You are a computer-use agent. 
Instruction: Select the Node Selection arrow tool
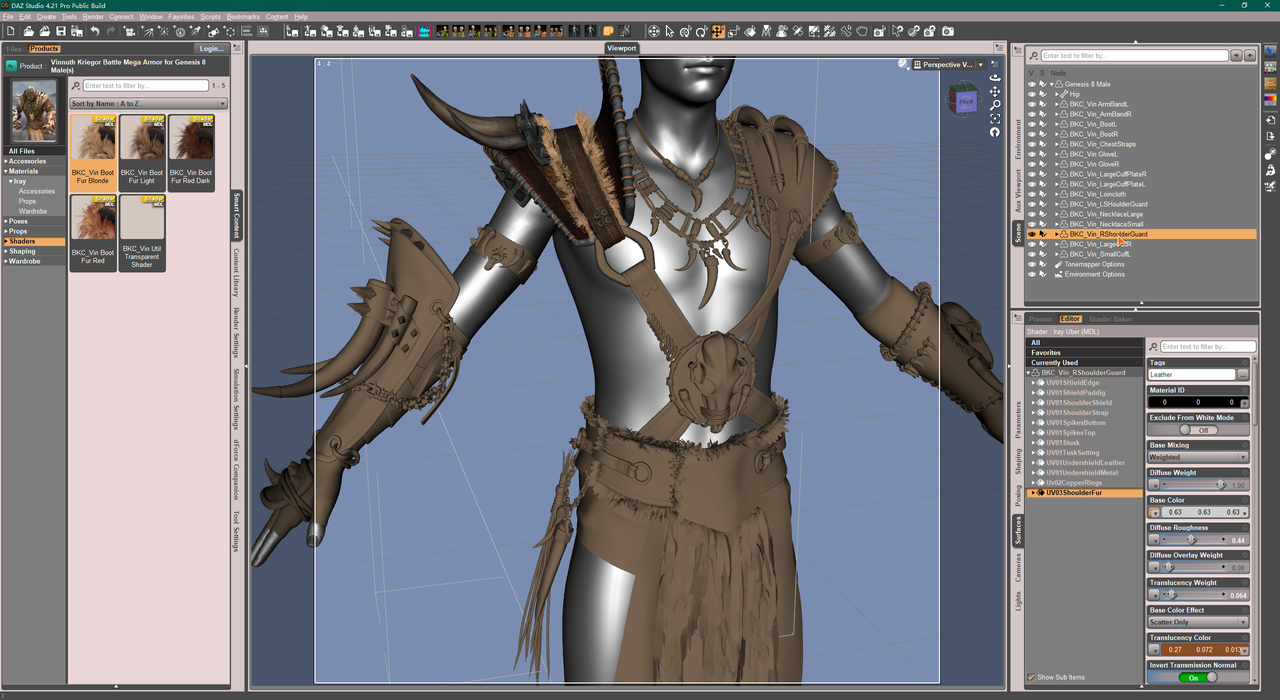point(669,31)
